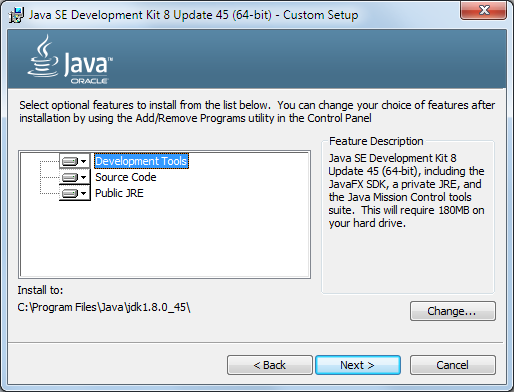Click the 'Install to:' label

pyautogui.click(x=40, y=290)
